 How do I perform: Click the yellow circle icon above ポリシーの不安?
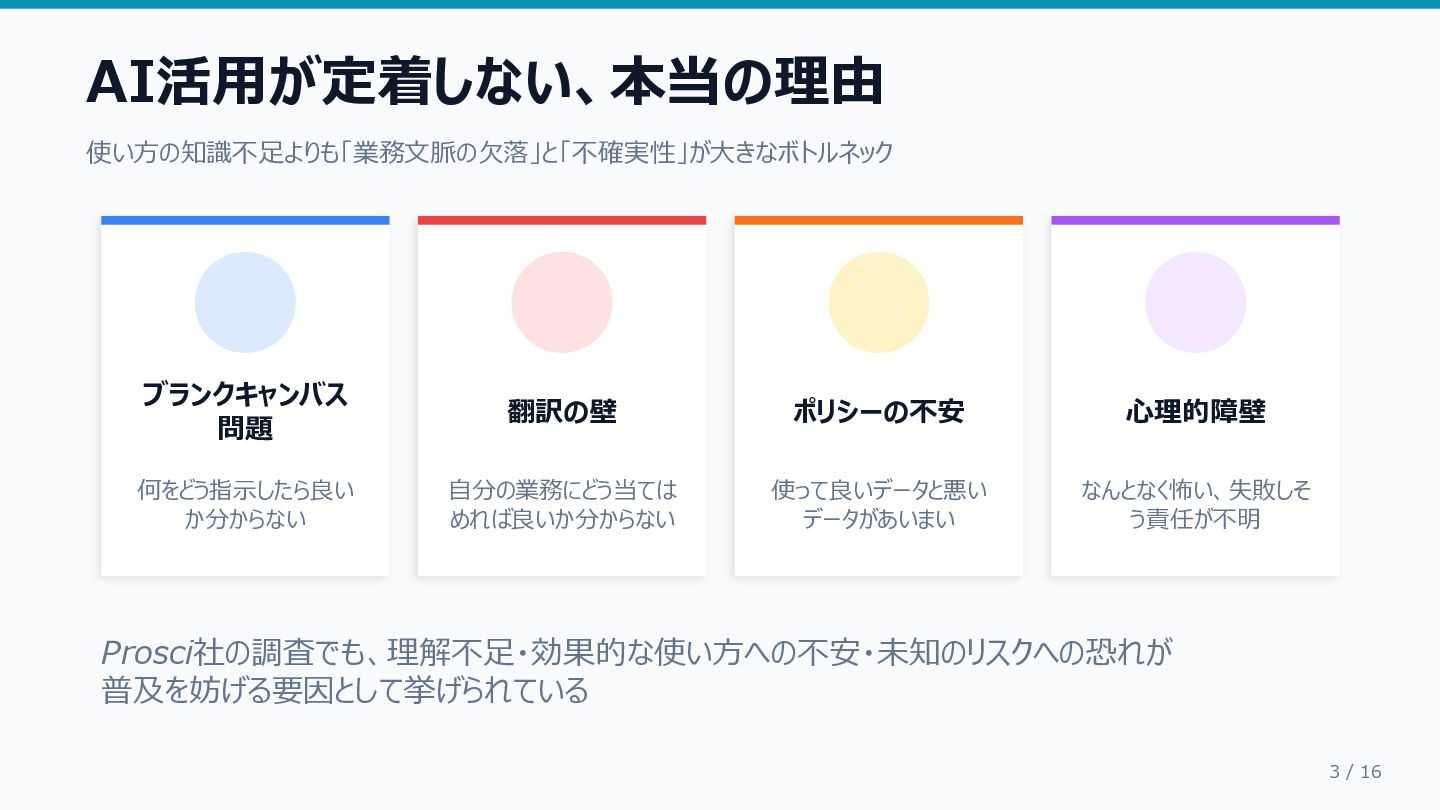tap(879, 302)
